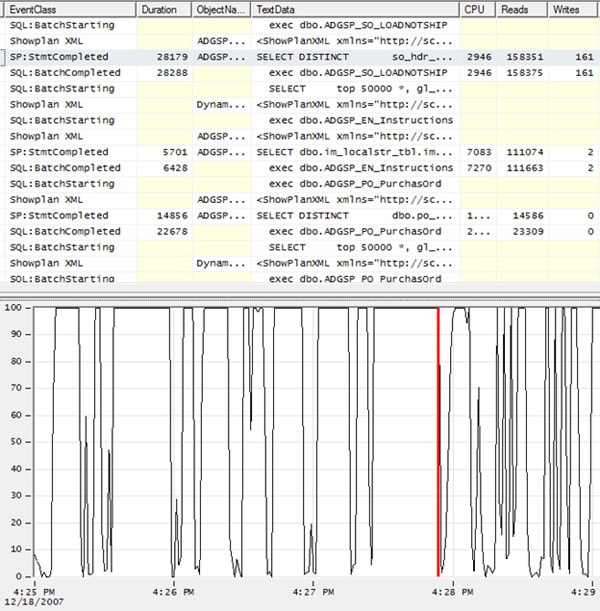Sort by the Duration column header

coord(164,10)
